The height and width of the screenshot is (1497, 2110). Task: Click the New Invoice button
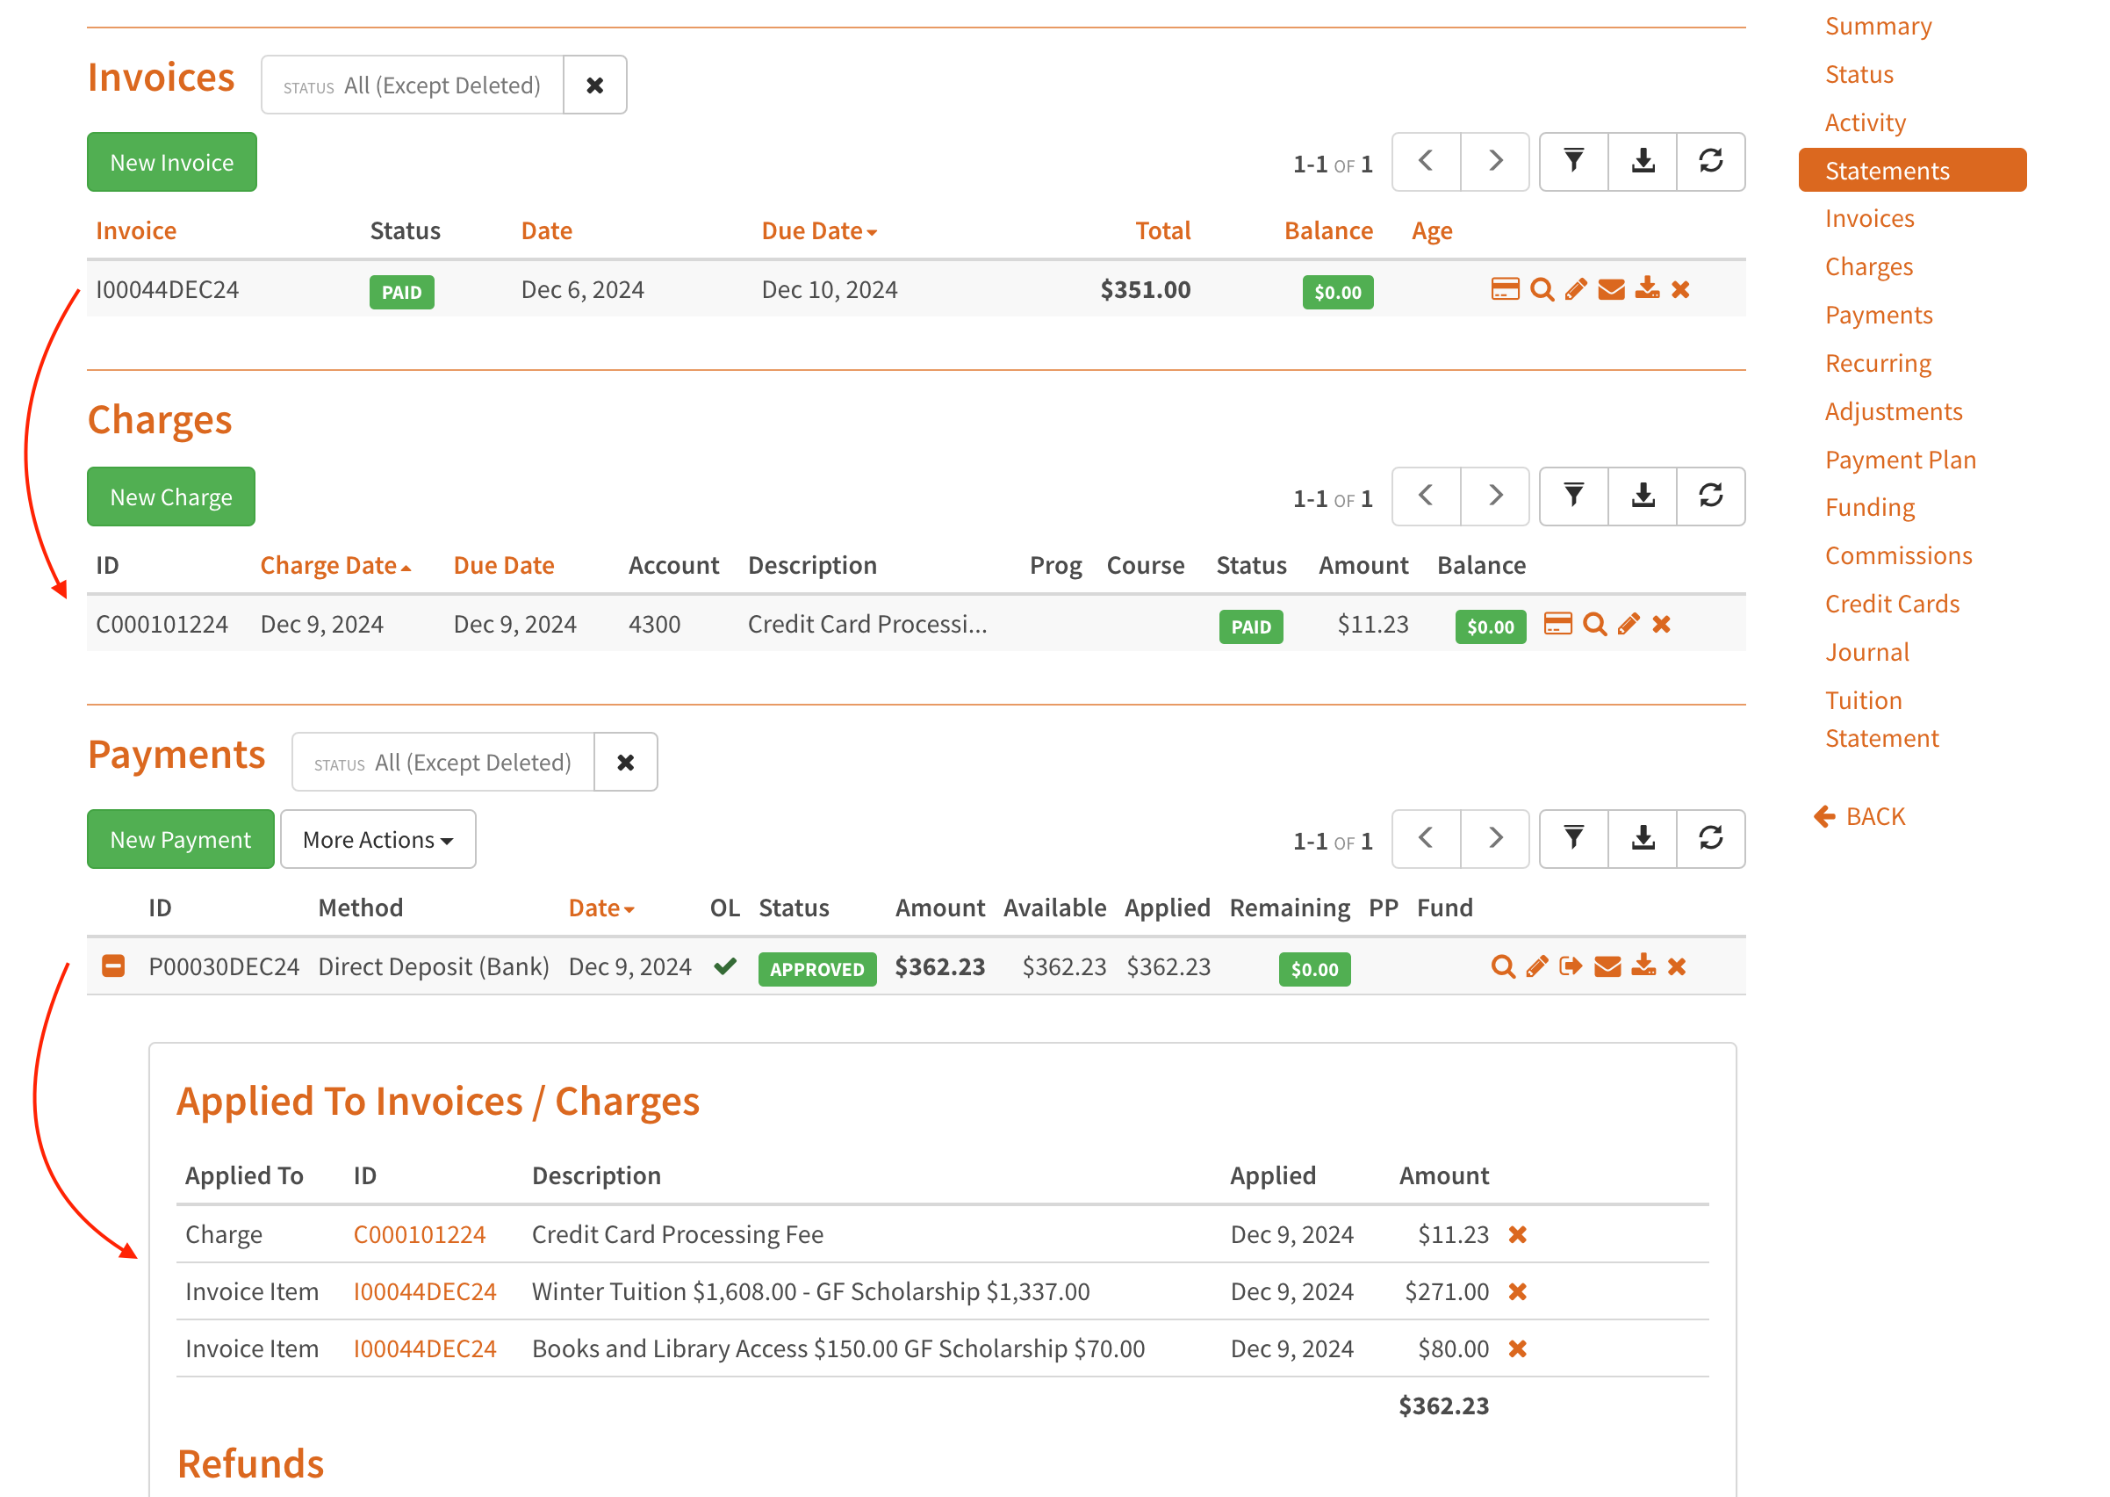pyautogui.click(x=172, y=163)
